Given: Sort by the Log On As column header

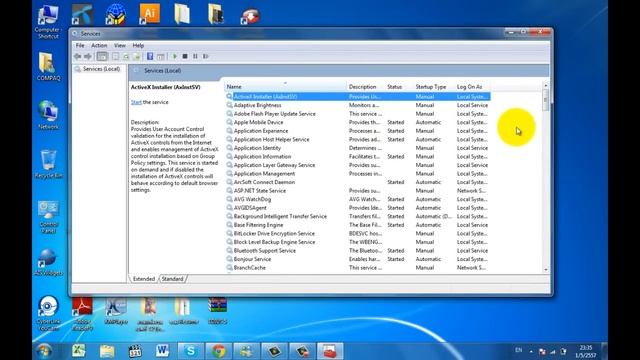Looking at the screenshot, I should tap(472, 87).
